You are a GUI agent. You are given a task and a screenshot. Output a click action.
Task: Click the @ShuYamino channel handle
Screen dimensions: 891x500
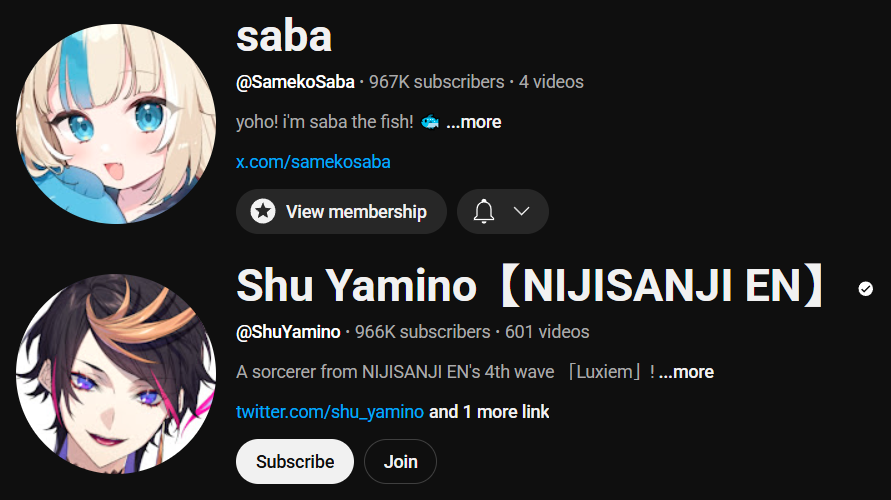[x=288, y=332]
